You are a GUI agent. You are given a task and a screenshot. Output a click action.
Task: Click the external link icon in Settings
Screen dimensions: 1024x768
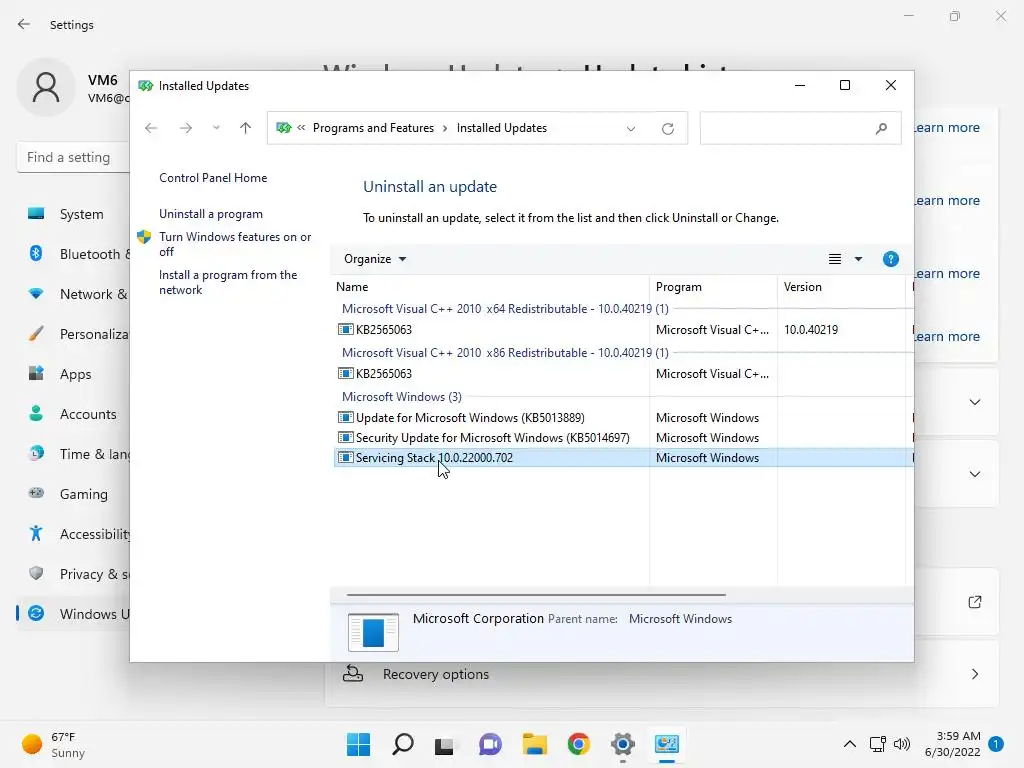975,602
